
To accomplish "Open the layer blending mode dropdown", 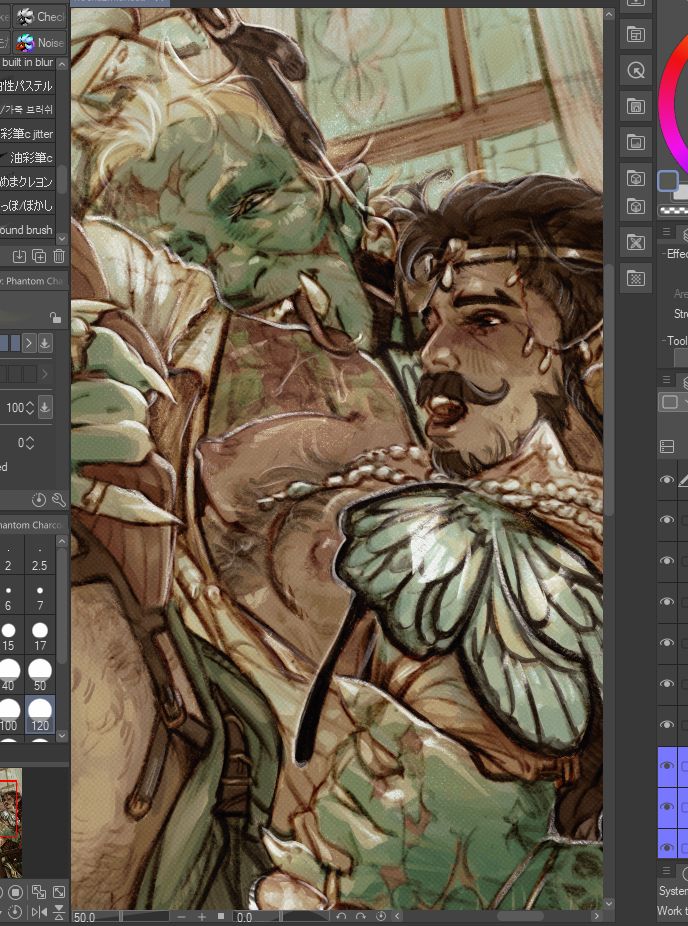I will pyautogui.click(x=673, y=402).
